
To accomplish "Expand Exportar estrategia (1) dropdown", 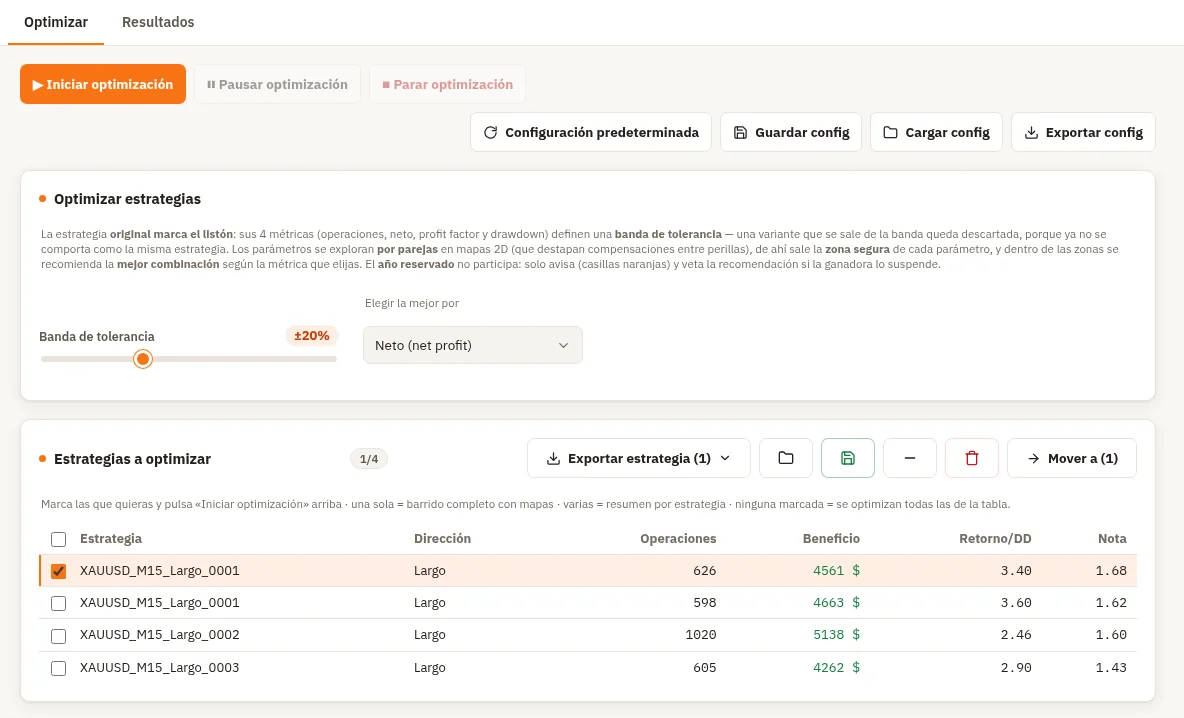I will 639,458.
